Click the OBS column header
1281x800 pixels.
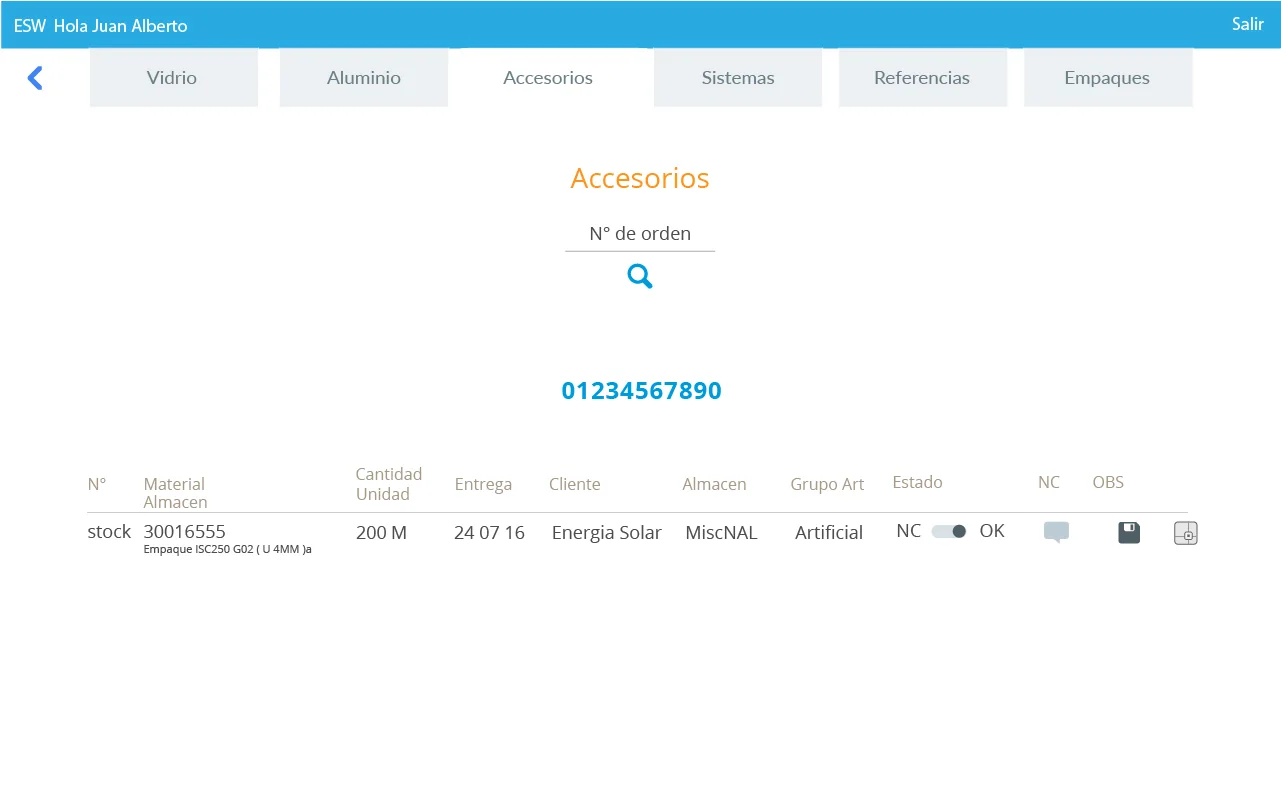pyautogui.click(x=1108, y=482)
